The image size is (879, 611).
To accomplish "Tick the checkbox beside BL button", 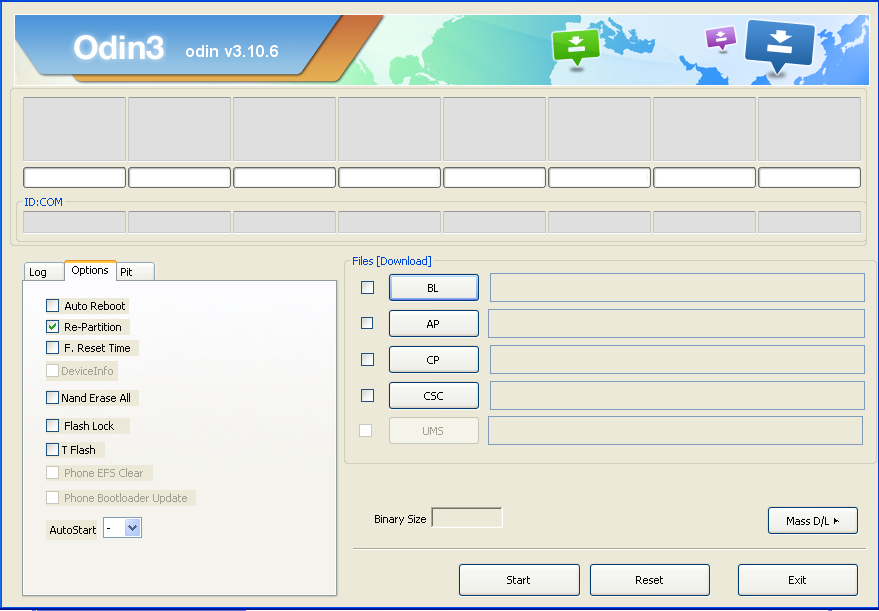I will pos(368,288).
